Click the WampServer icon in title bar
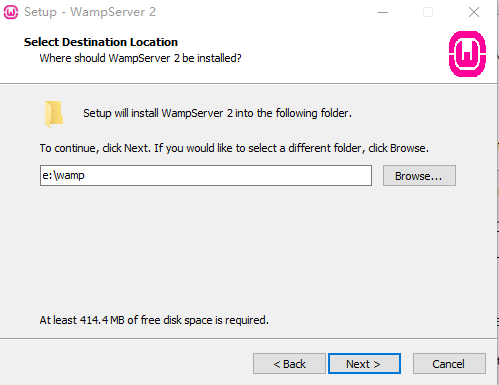The height and width of the screenshot is (385, 499). point(11,12)
